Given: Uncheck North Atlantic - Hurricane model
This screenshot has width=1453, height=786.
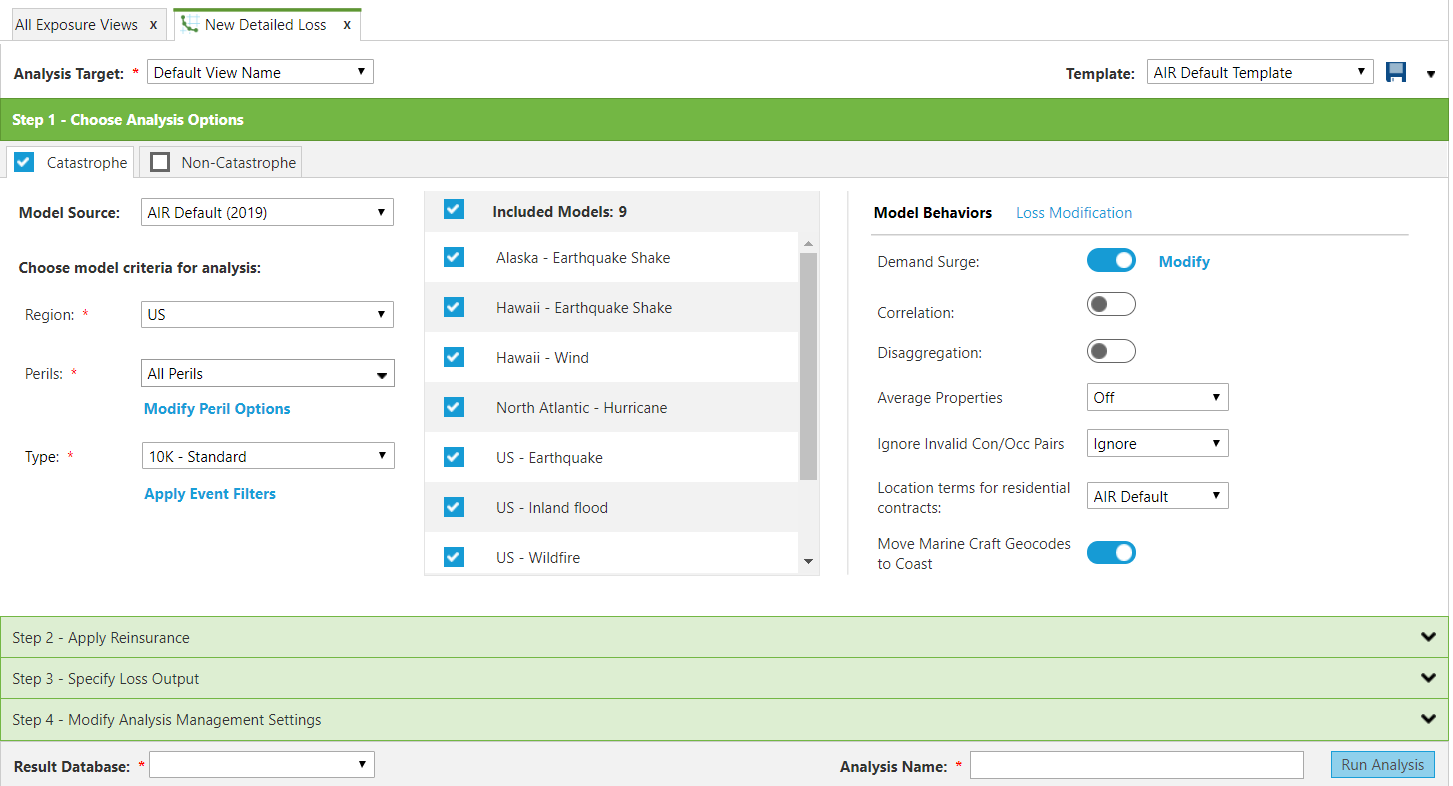Looking at the screenshot, I should [454, 407].
